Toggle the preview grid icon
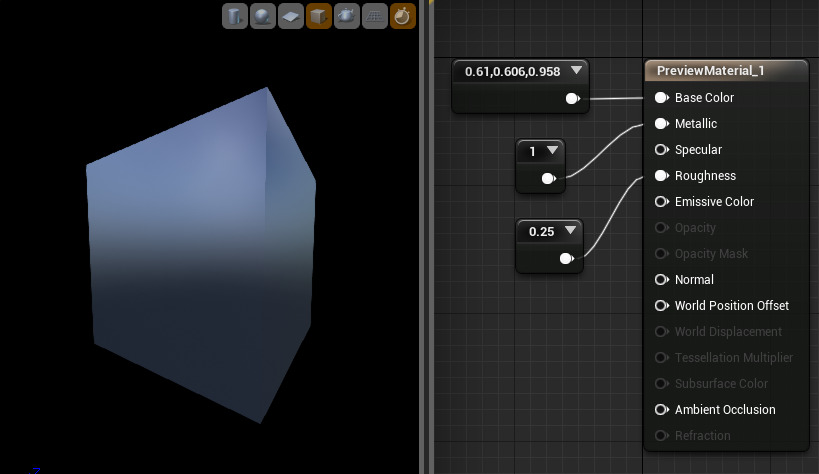Viewport: 819px width, 474px height. point(375,16)
